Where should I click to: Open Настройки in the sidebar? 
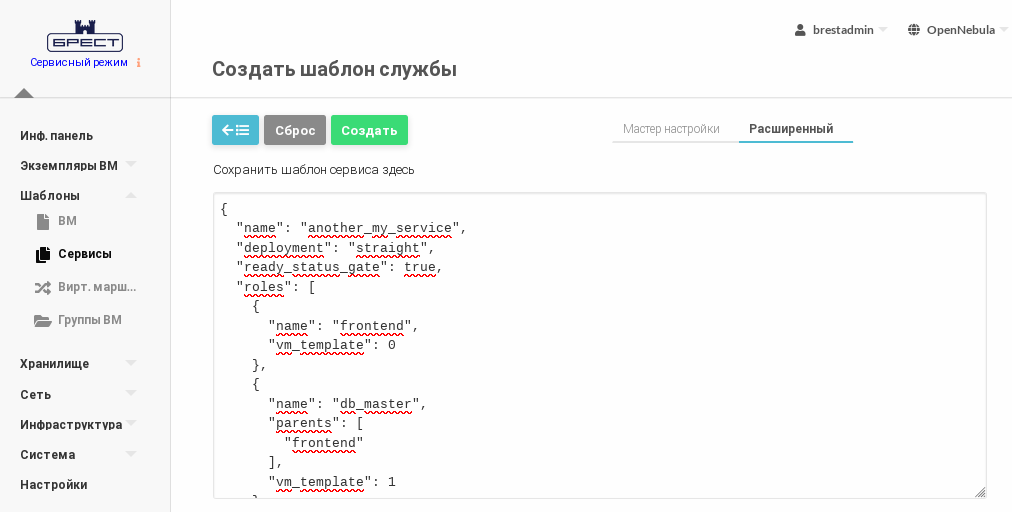[54, 485]
